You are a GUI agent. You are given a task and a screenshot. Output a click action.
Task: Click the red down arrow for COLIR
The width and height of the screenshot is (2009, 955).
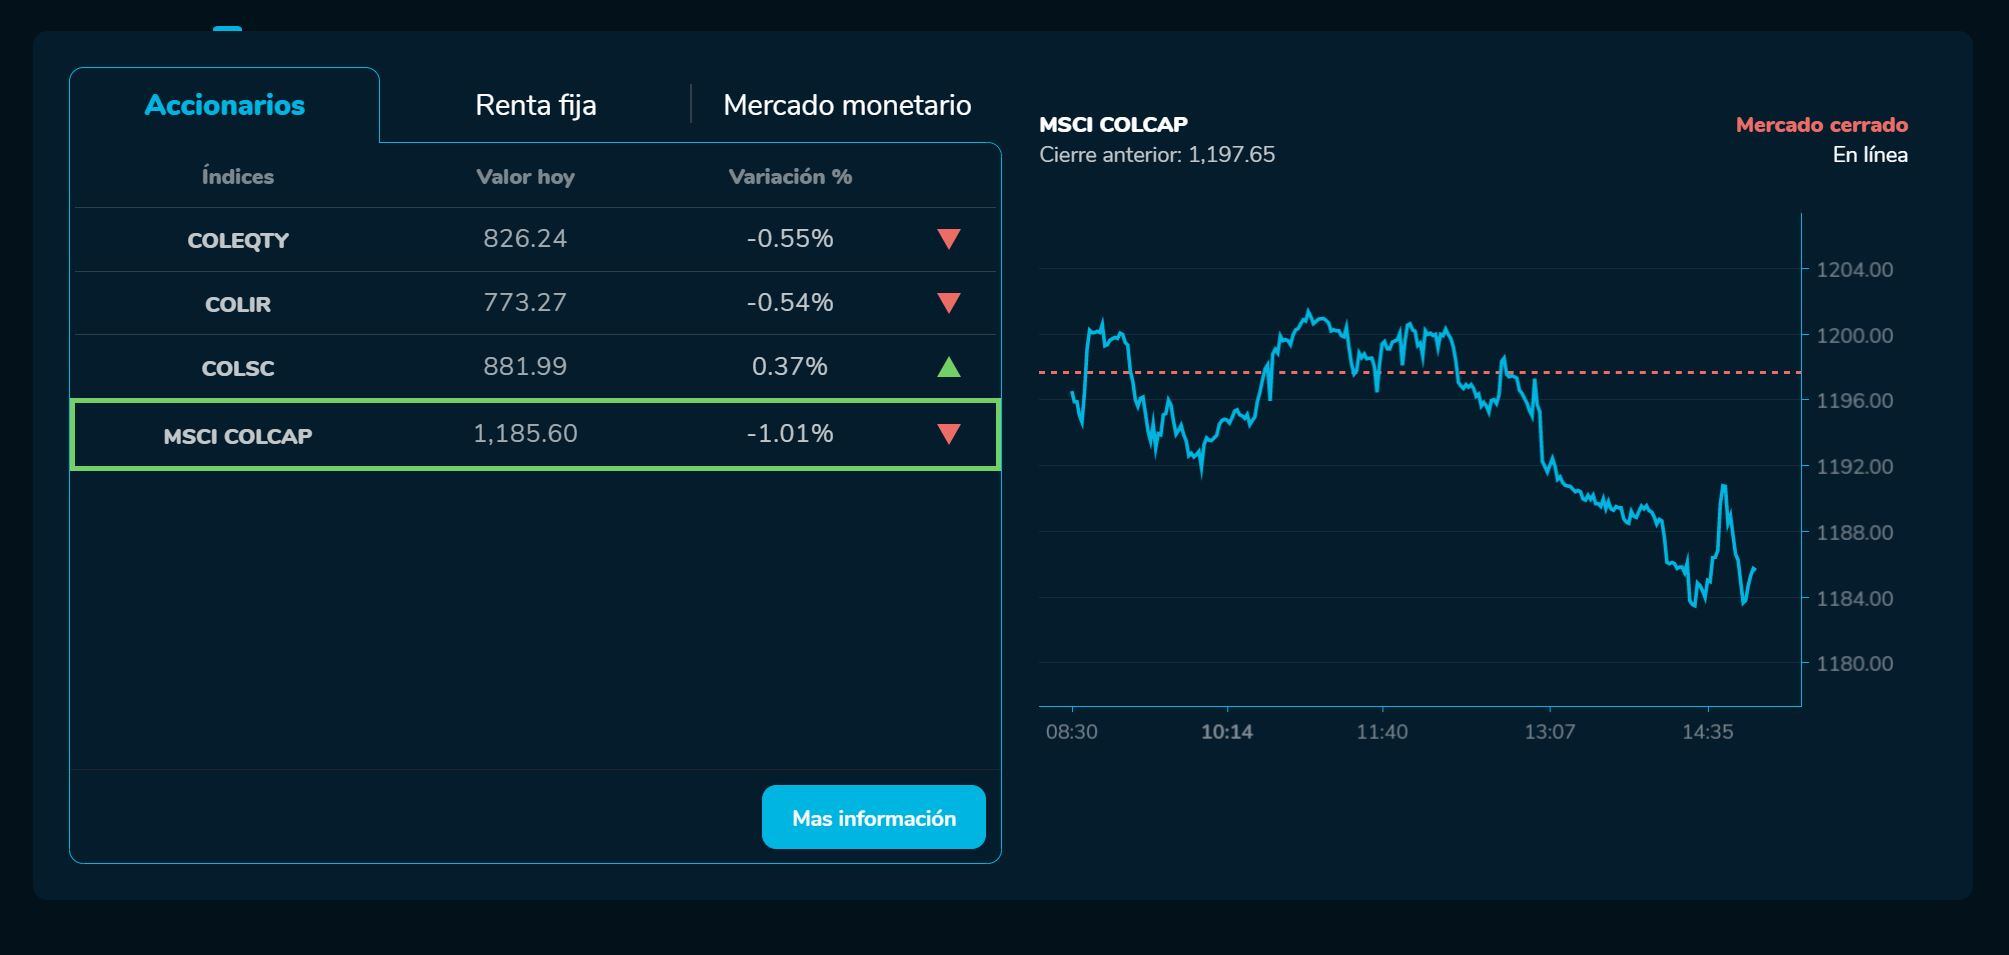click(x=948, y=303)
